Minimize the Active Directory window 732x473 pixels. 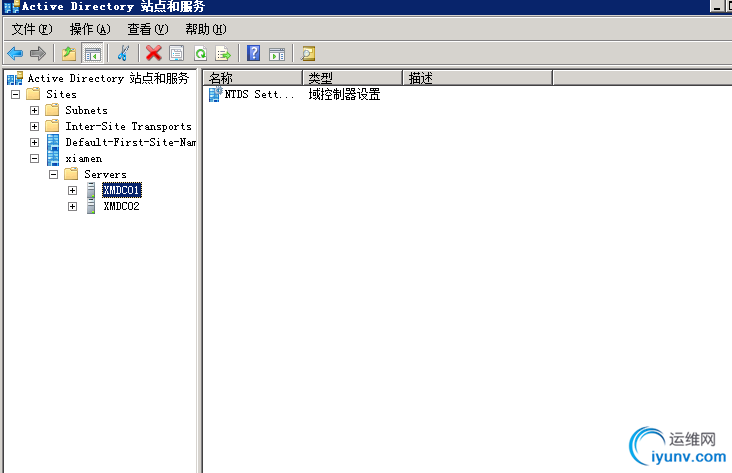tap(717, 6)
